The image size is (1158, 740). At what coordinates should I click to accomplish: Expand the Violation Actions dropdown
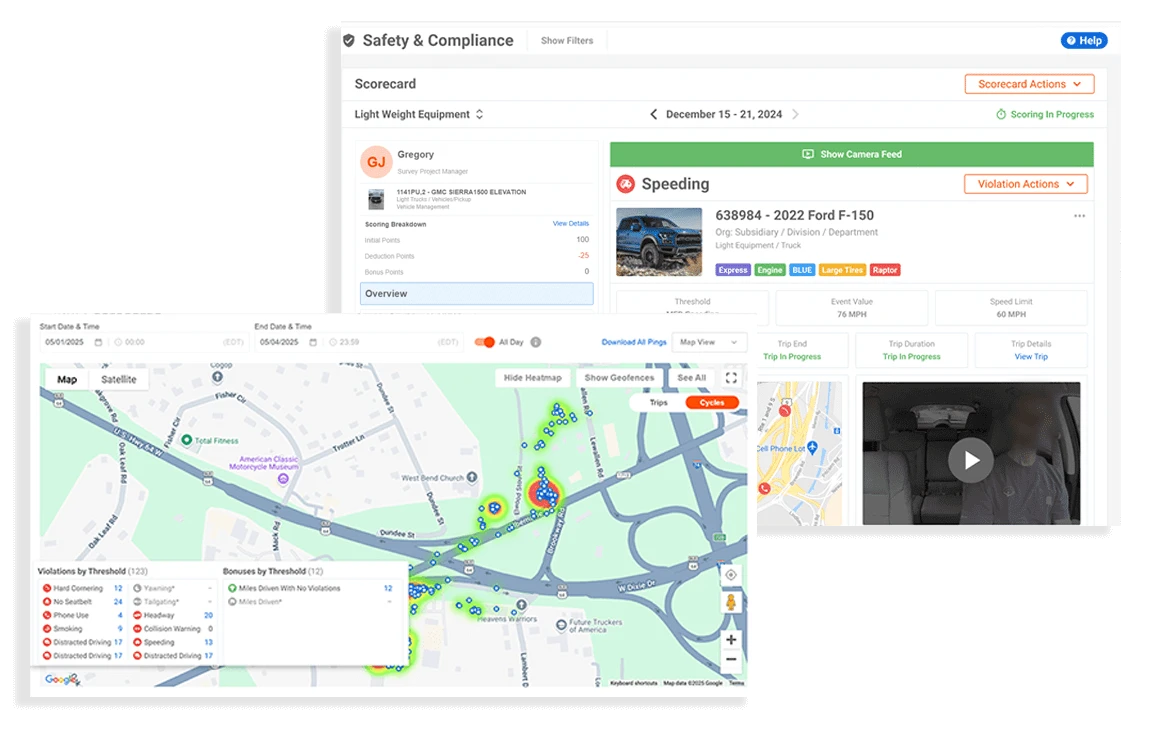pyautogui.click(x=1025, y=184)
